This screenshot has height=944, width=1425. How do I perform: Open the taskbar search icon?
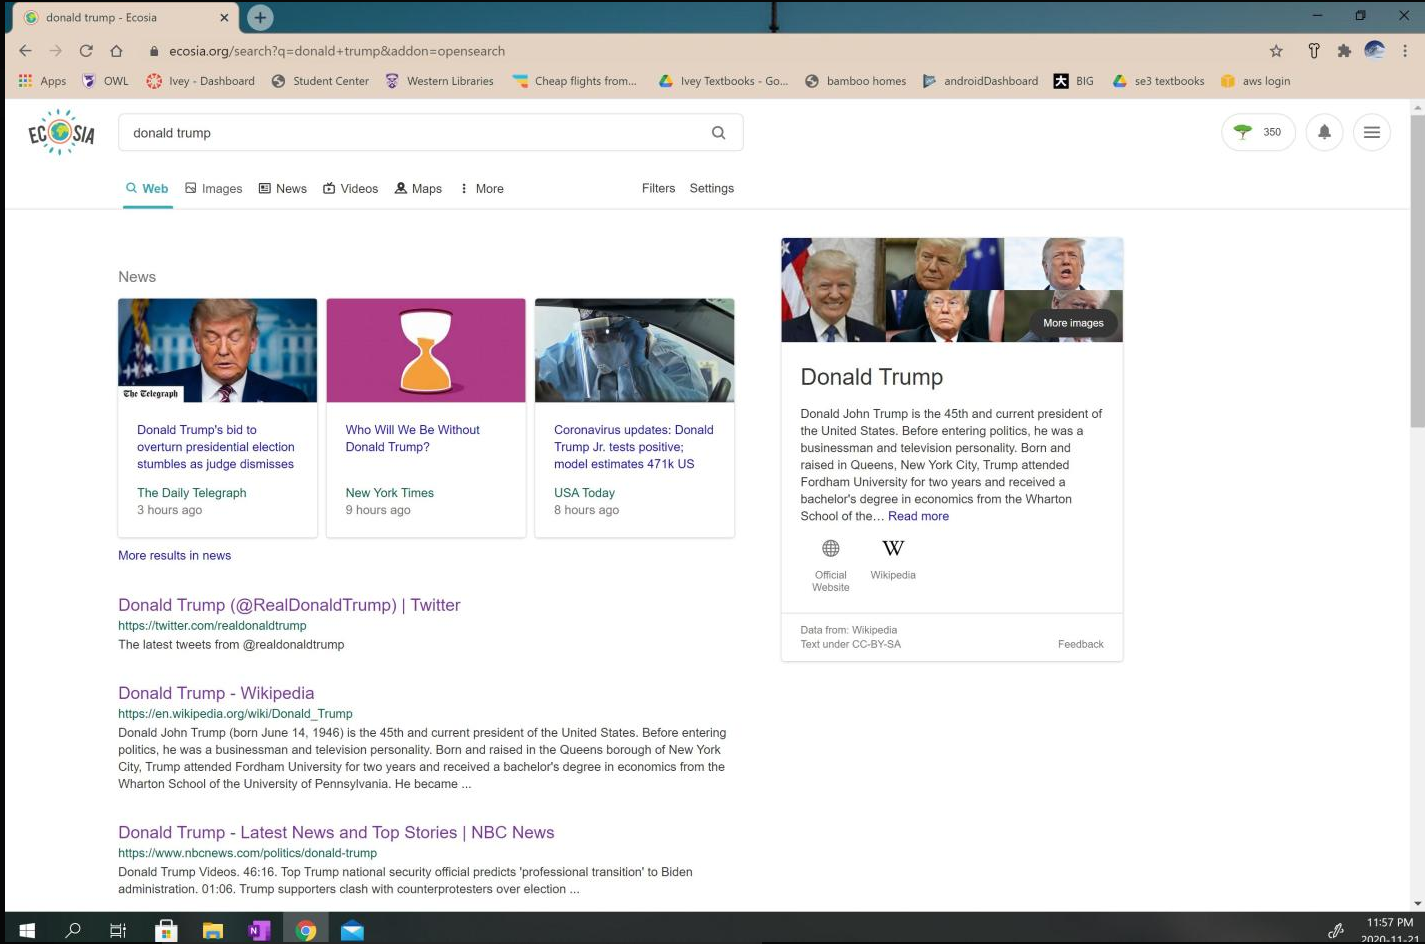(73, 930)
